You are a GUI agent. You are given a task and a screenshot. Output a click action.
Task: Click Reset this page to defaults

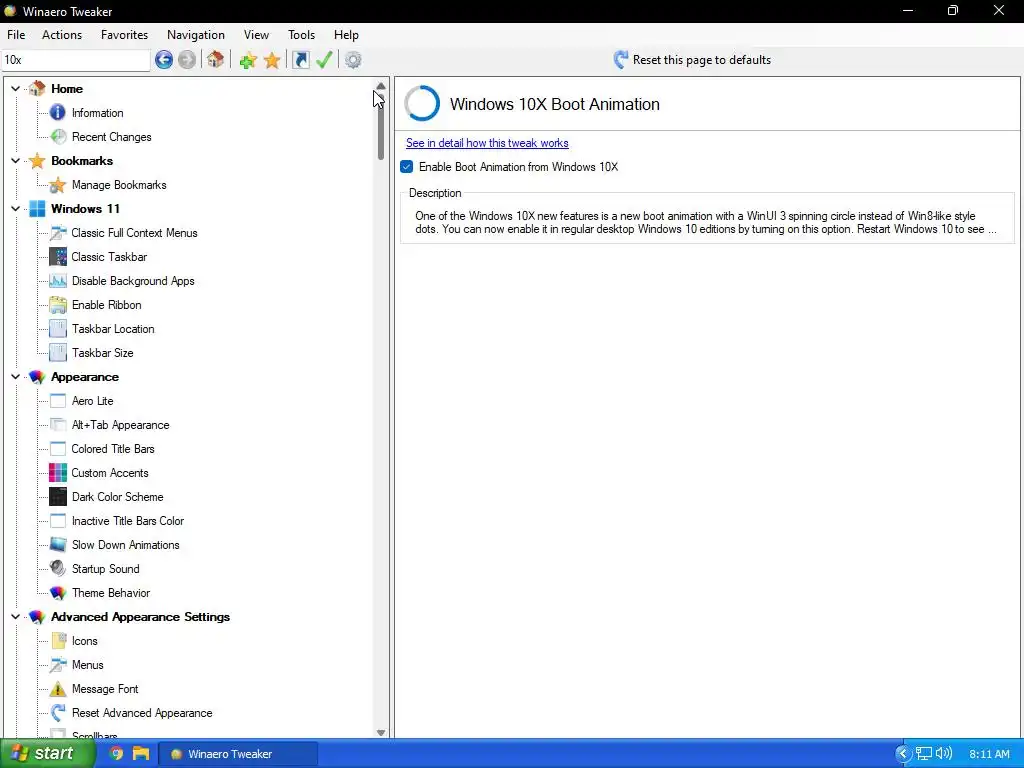click(x=692, y=60)
